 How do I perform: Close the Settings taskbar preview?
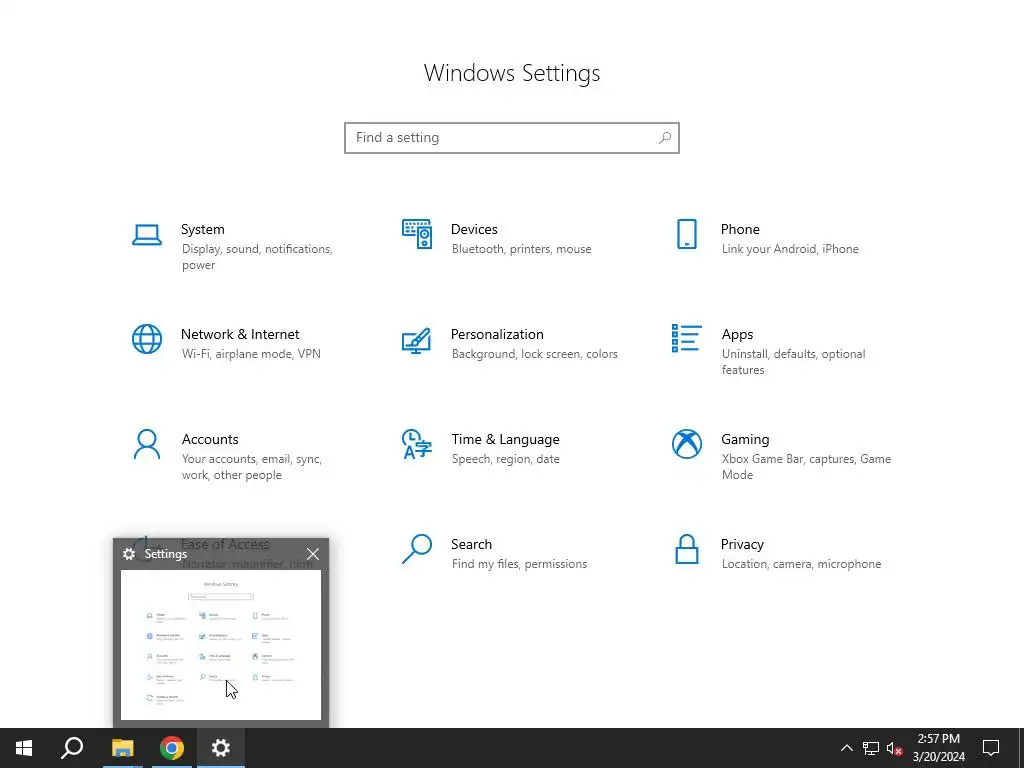pos(313,554)
